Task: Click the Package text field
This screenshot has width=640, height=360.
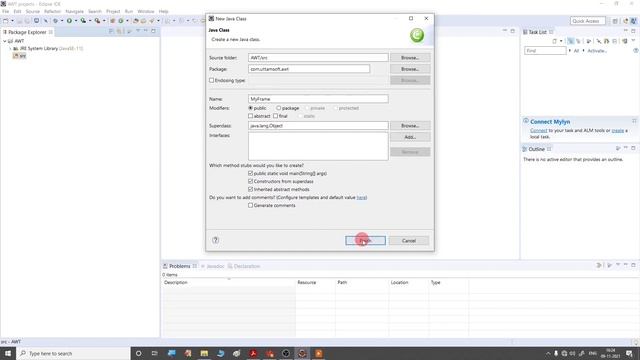Action: [x=309, y=69]
